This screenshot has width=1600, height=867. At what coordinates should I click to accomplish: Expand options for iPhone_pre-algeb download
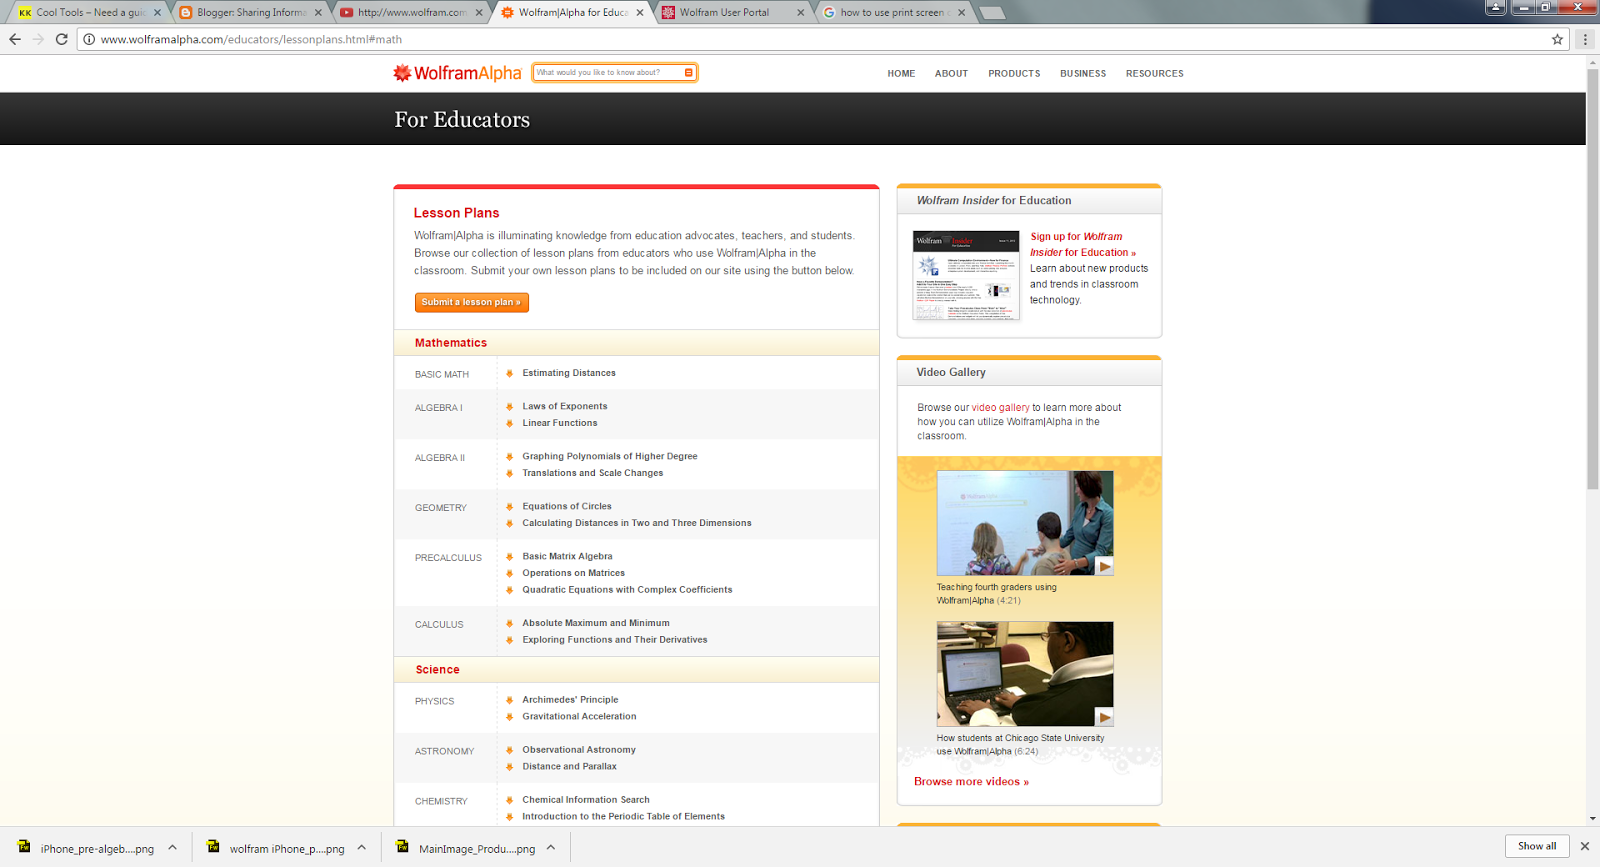[172, 848]
